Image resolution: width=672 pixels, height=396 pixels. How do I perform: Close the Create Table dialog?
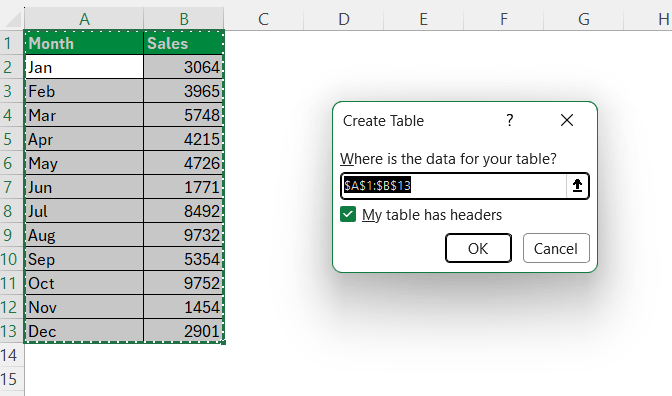(x=567, y=120)
